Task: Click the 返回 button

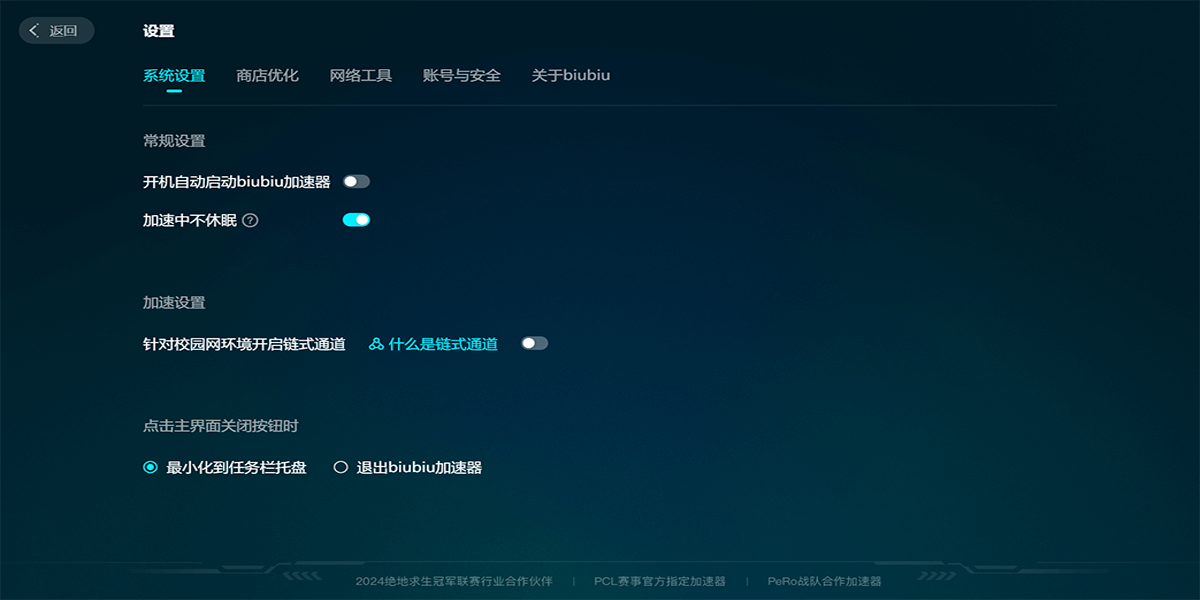Action: 56,31
